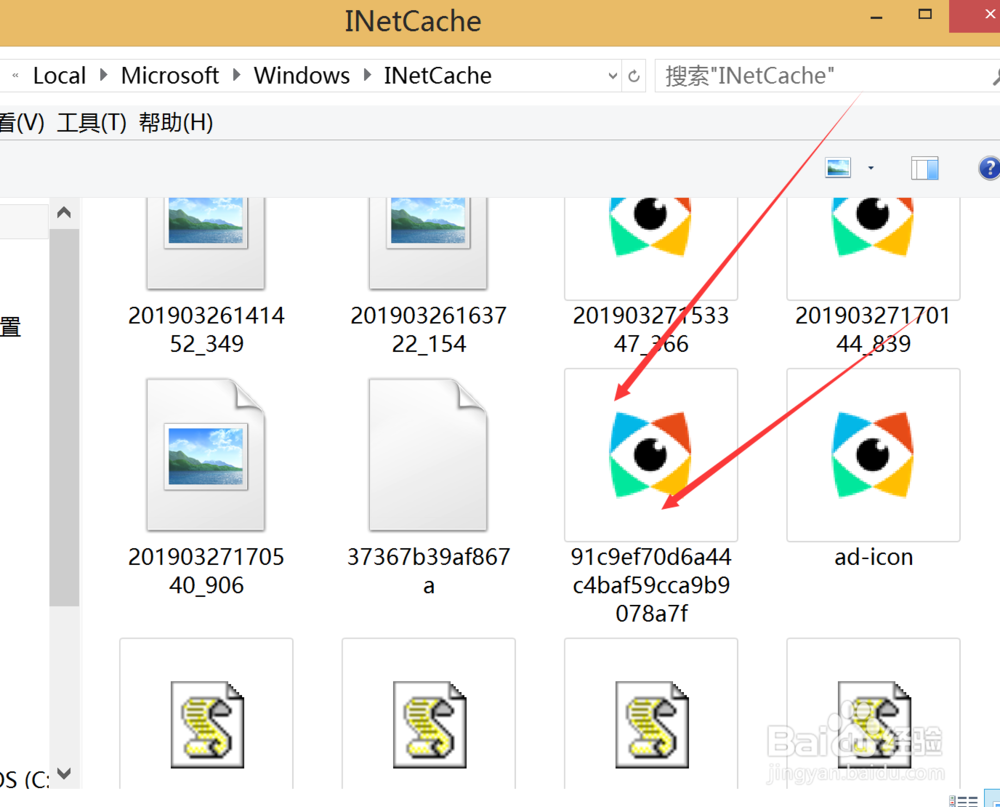Click the navigation pane scroll-up arrow
The height and width of the screenshot is (807, 1000).
click(64, 212)
